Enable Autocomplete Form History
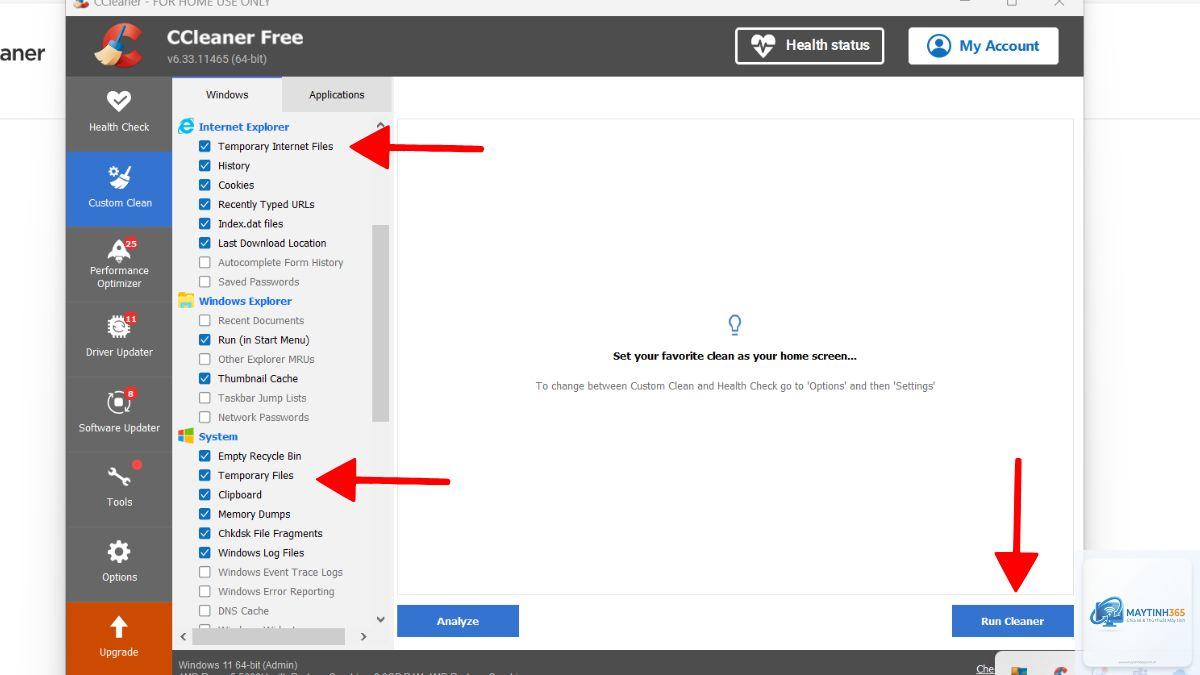Screen dimensions: 1200x675 [205, 263]
